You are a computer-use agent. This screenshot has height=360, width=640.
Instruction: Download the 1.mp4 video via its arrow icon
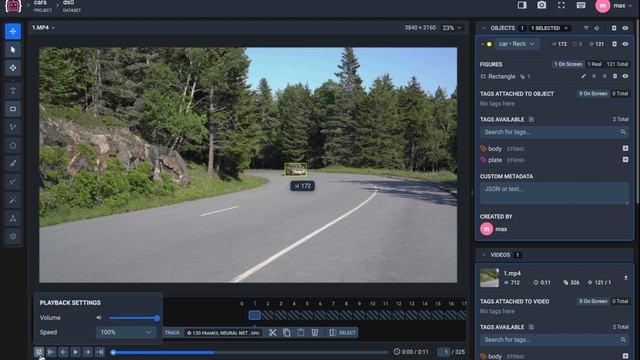(x=626, y=278)
